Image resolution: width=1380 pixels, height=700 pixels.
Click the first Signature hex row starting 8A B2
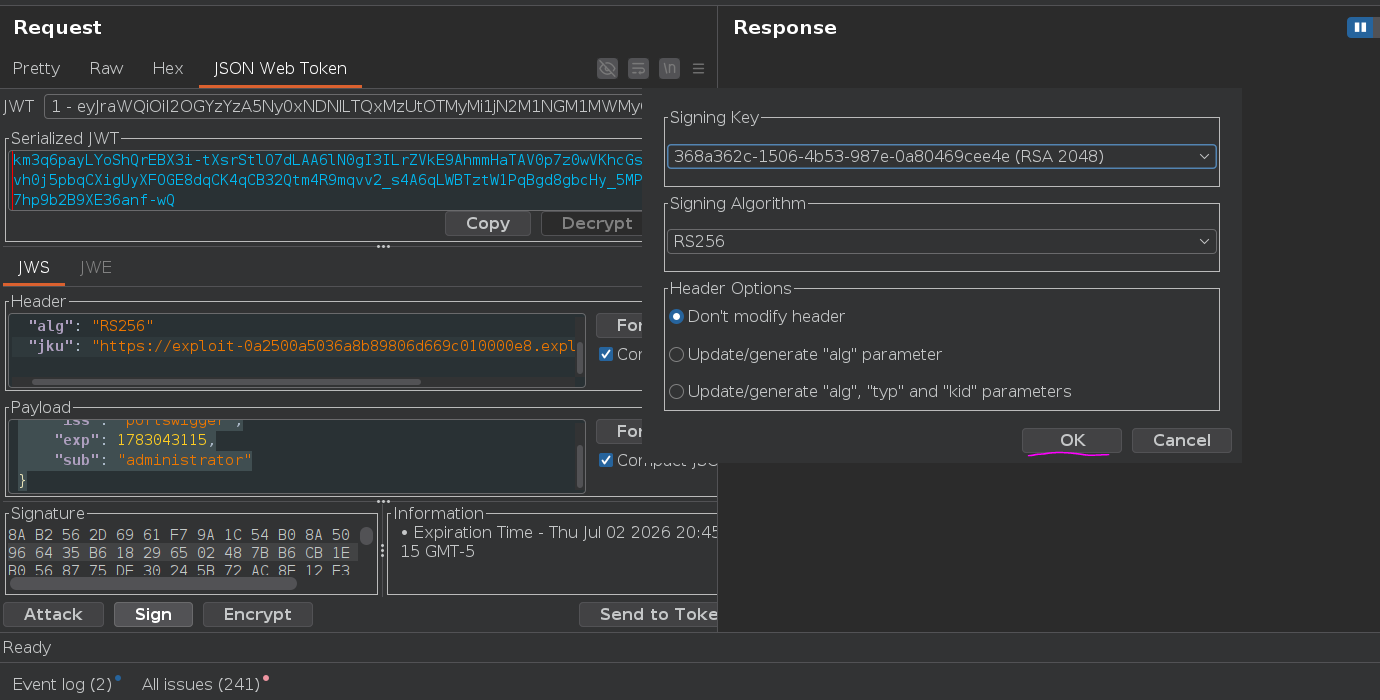pyautogui.click(x=180, y=535)
